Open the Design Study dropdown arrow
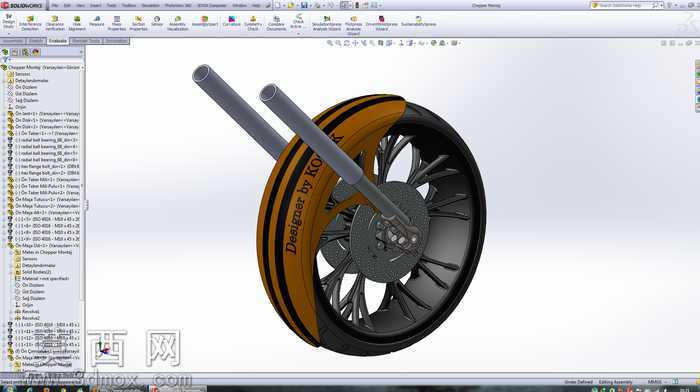700x392 pixels. click(8, 33)
